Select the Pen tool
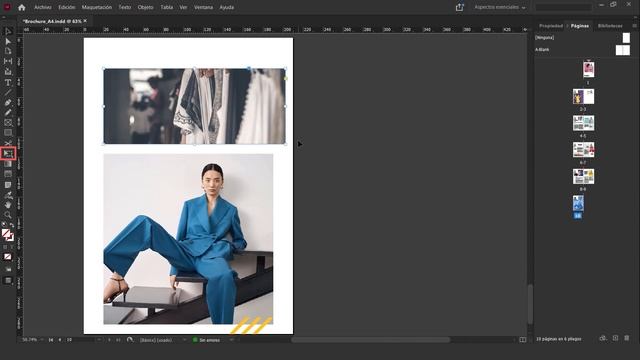The image size is (640, 360). 8,102
